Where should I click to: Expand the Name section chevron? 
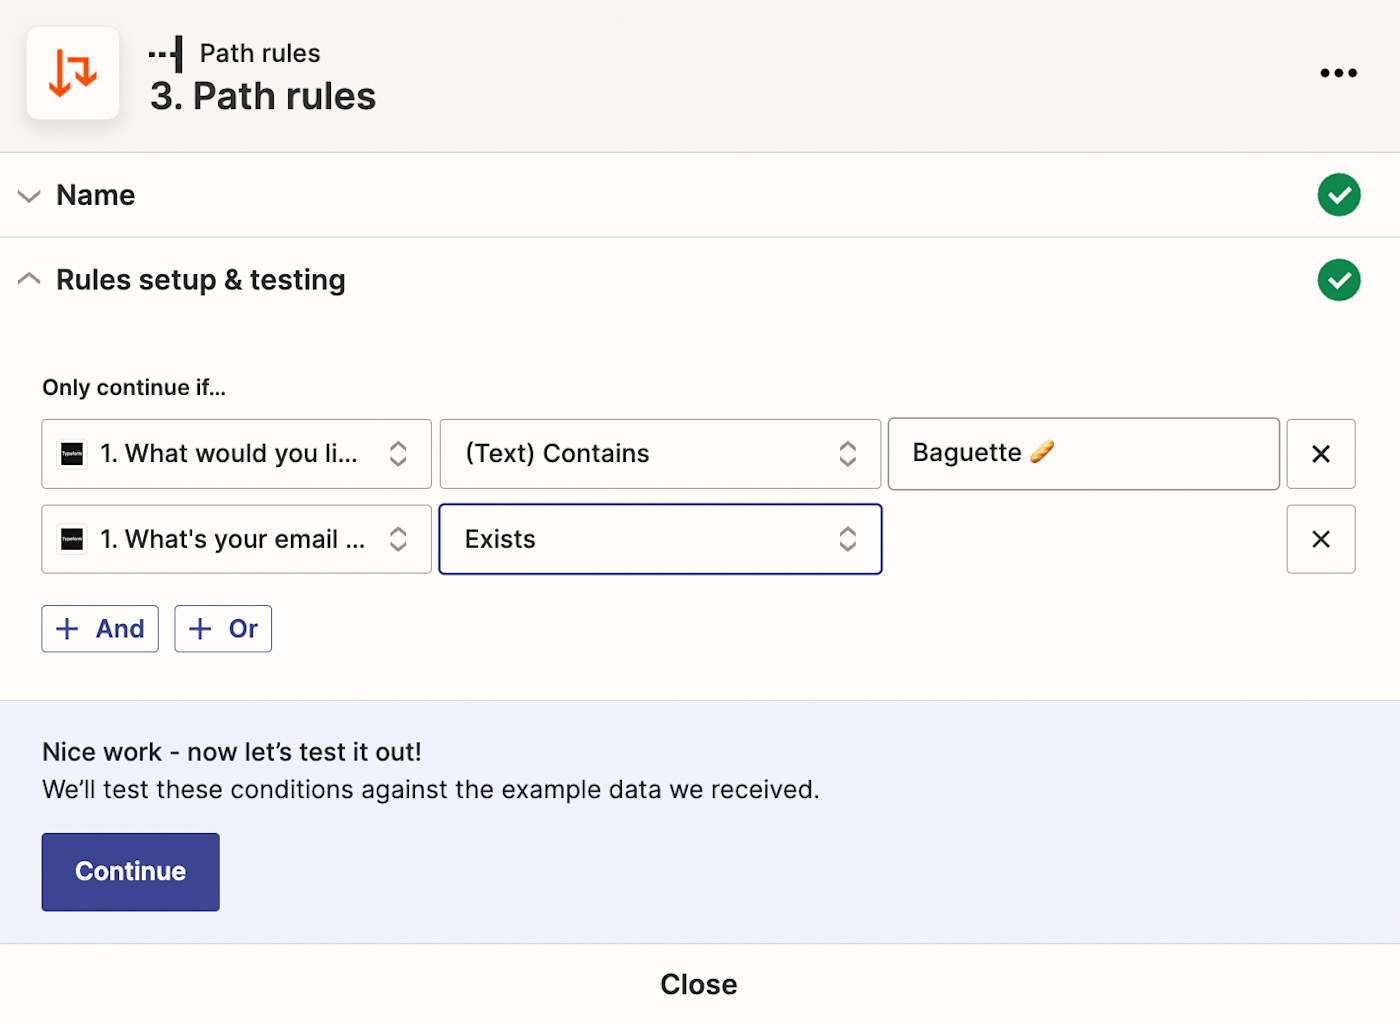point(29,196)
